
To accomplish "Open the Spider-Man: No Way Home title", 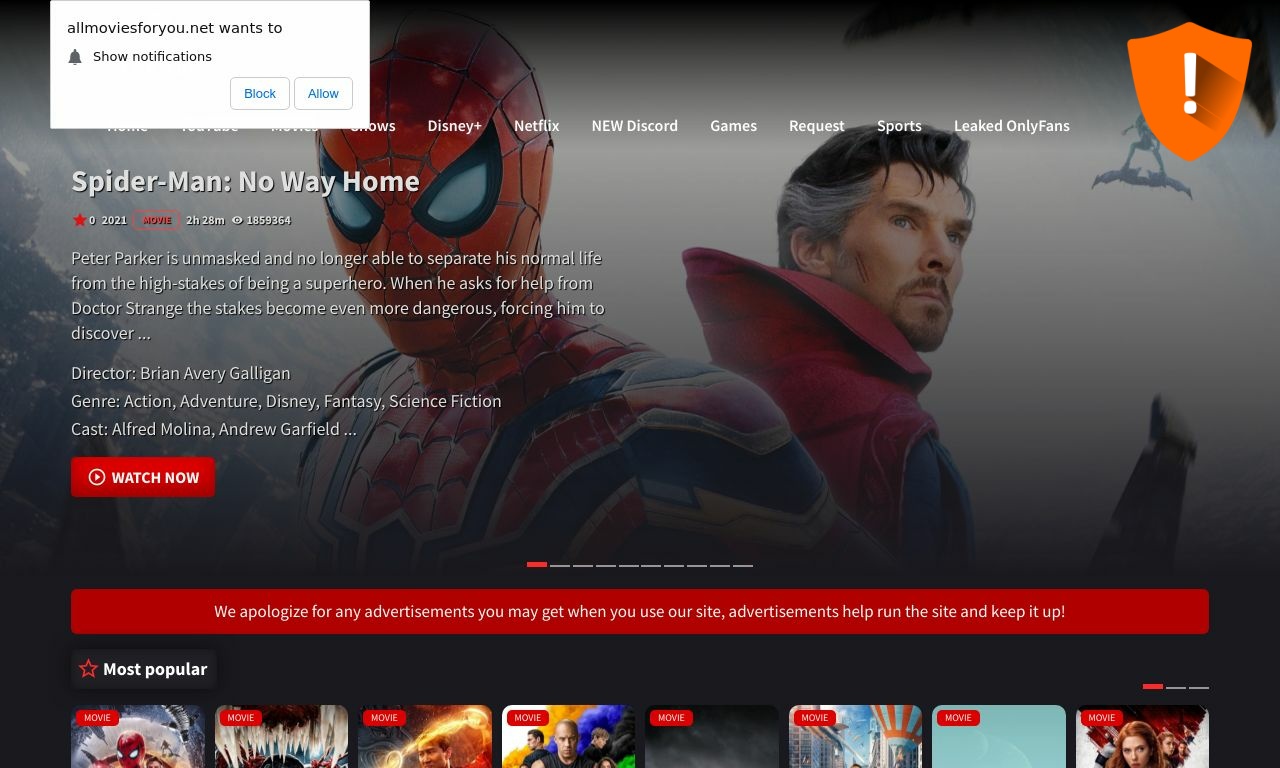I will pos(246,181).
